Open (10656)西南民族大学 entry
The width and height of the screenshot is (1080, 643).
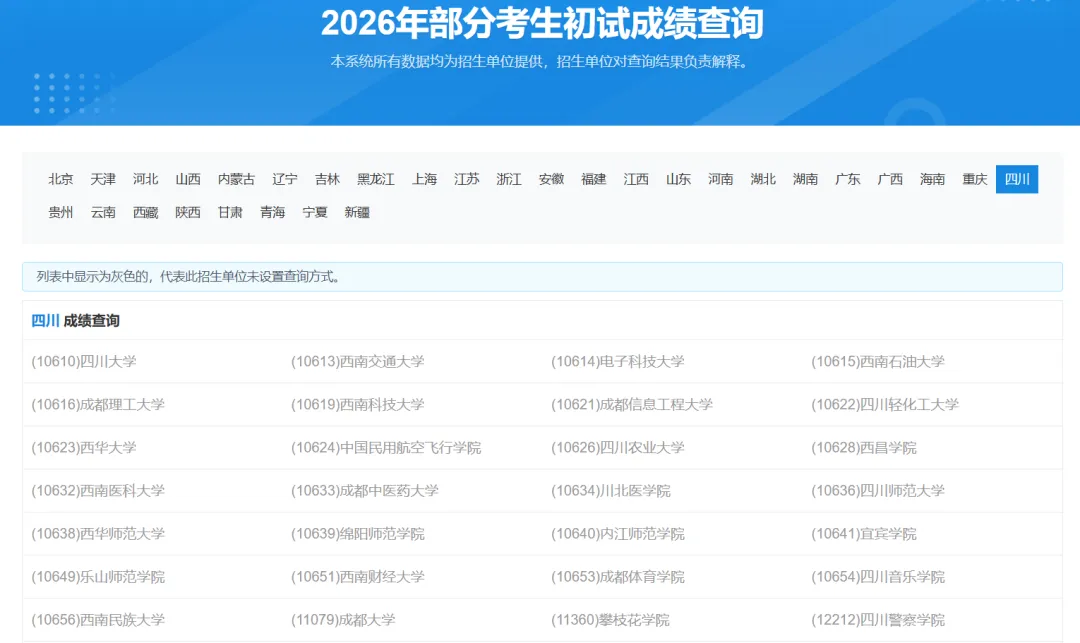pyautogui.click(x=98, y=620)
